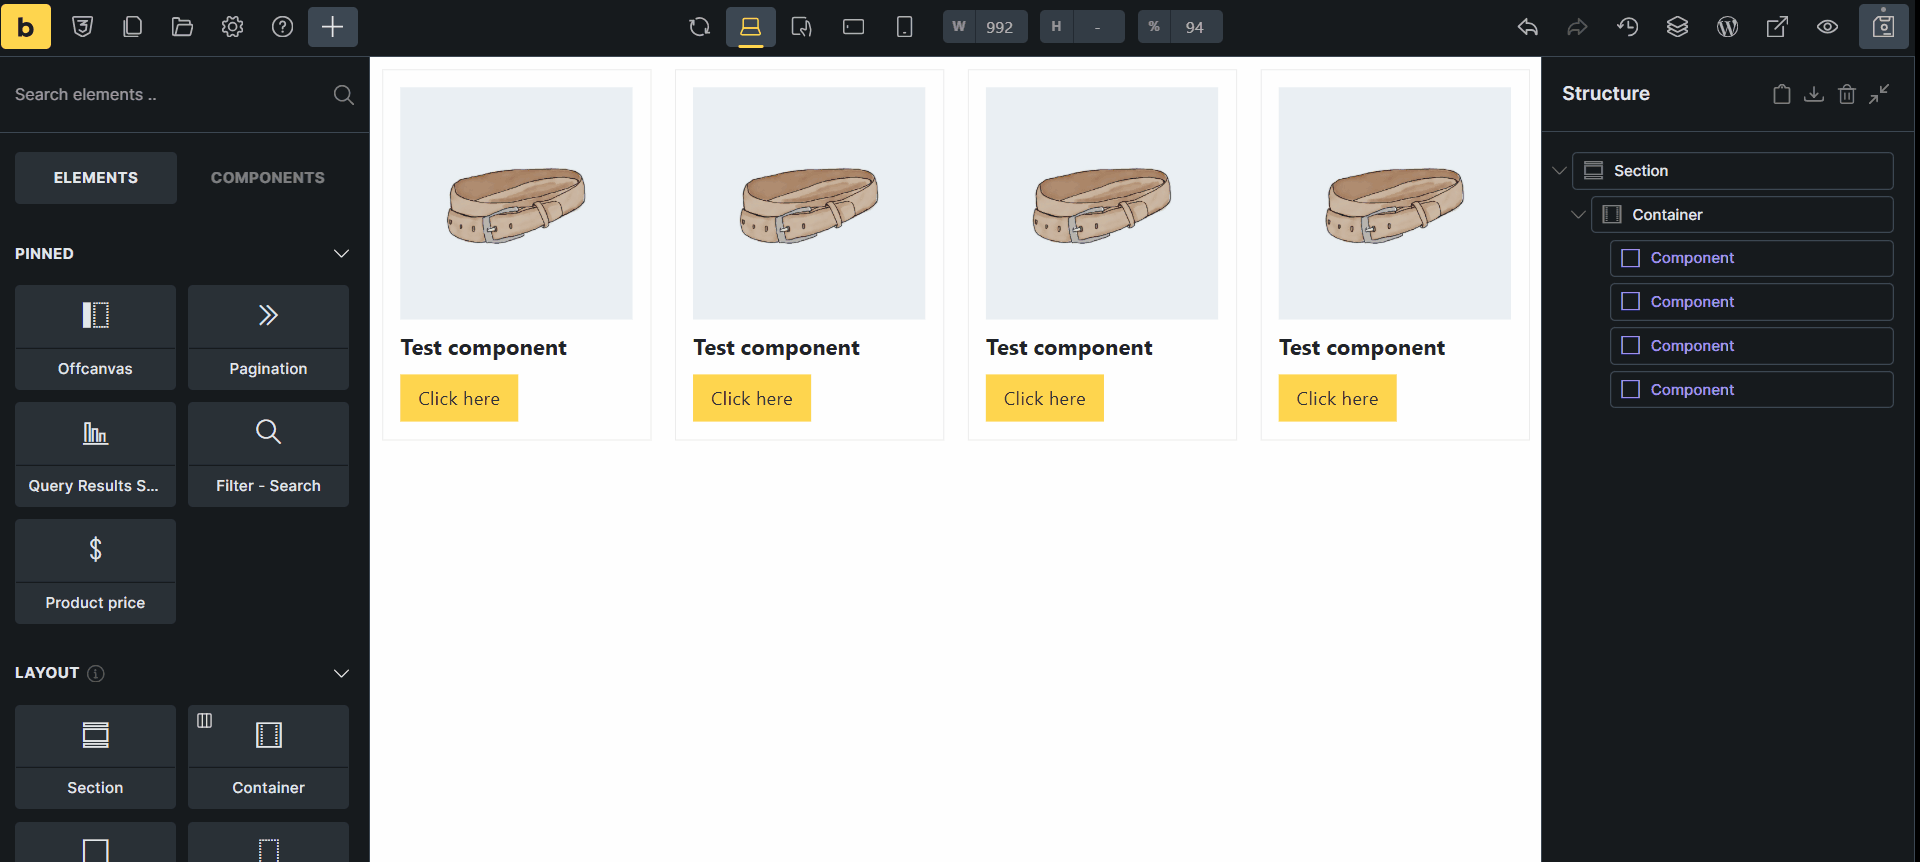The width and height of the screenshot is (1920, 862).
Task: Click the info icon beside LAYOUT
Action: click(96, 673)
